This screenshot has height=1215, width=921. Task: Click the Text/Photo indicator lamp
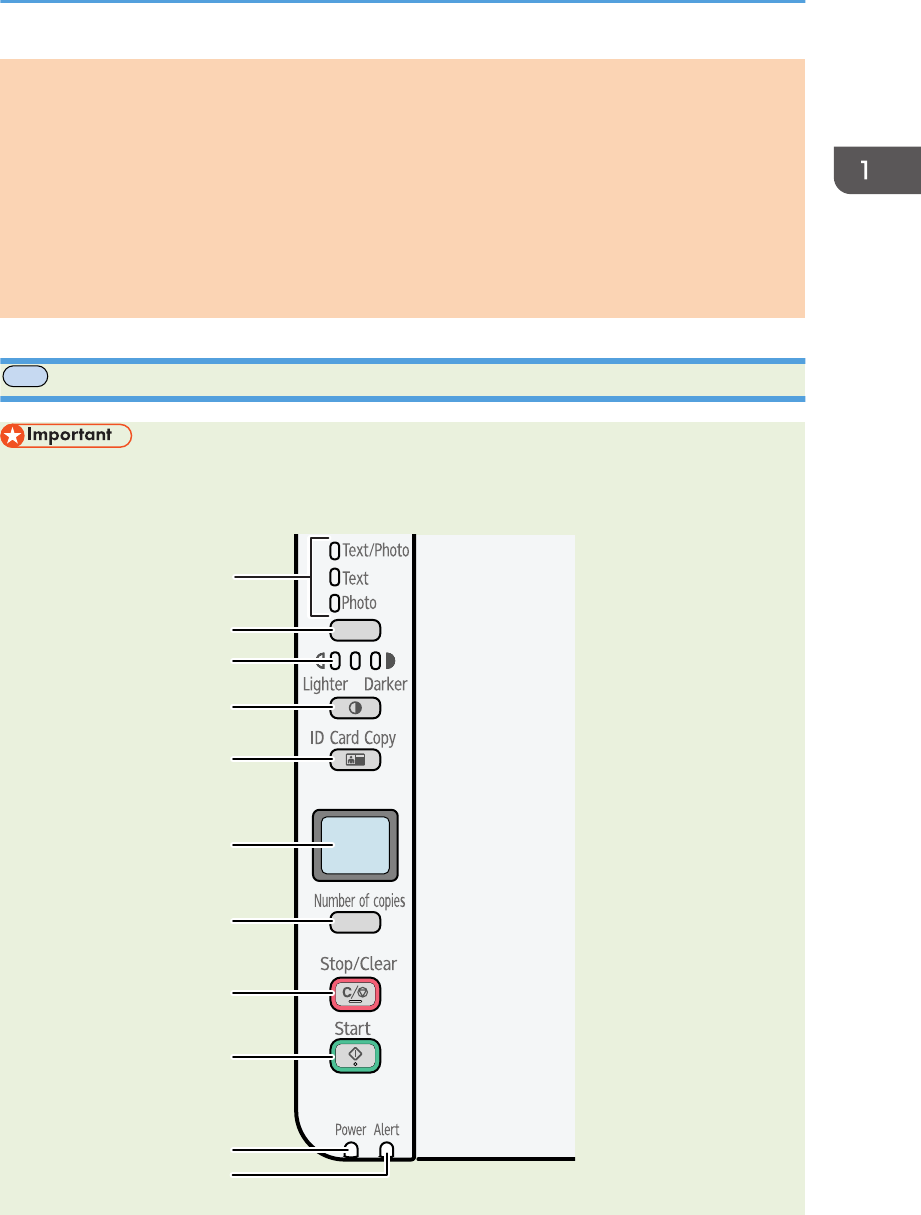(335, 550)
